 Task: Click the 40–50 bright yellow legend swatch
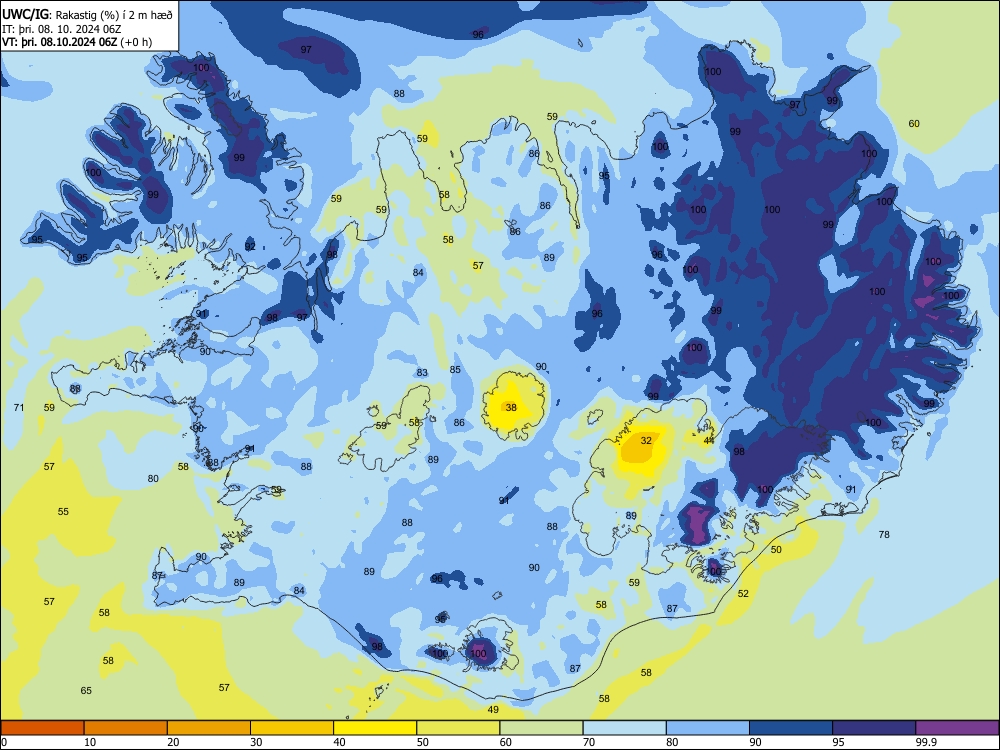tap(375, 728)
